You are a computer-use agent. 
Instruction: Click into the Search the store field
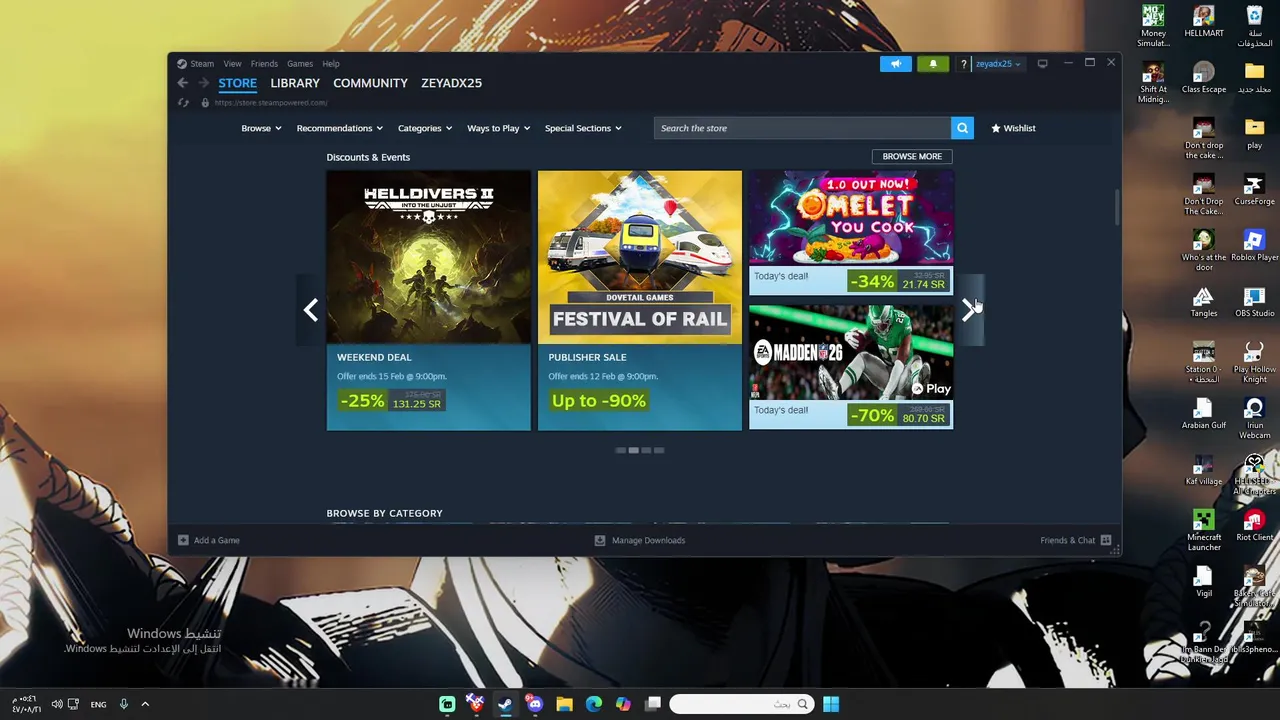(x=803, y=128)
